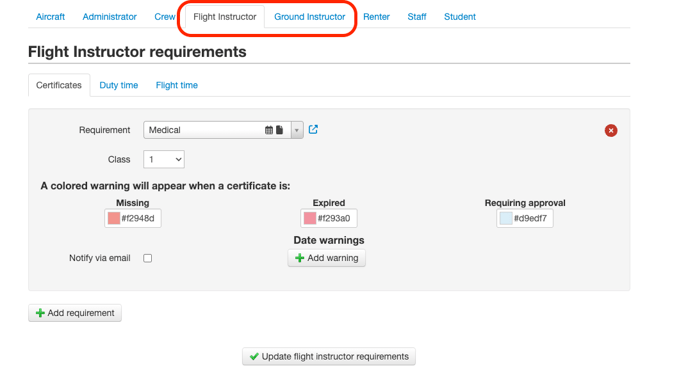
Task: Open Medical requirement external link icon
Action: coord(313,129)
